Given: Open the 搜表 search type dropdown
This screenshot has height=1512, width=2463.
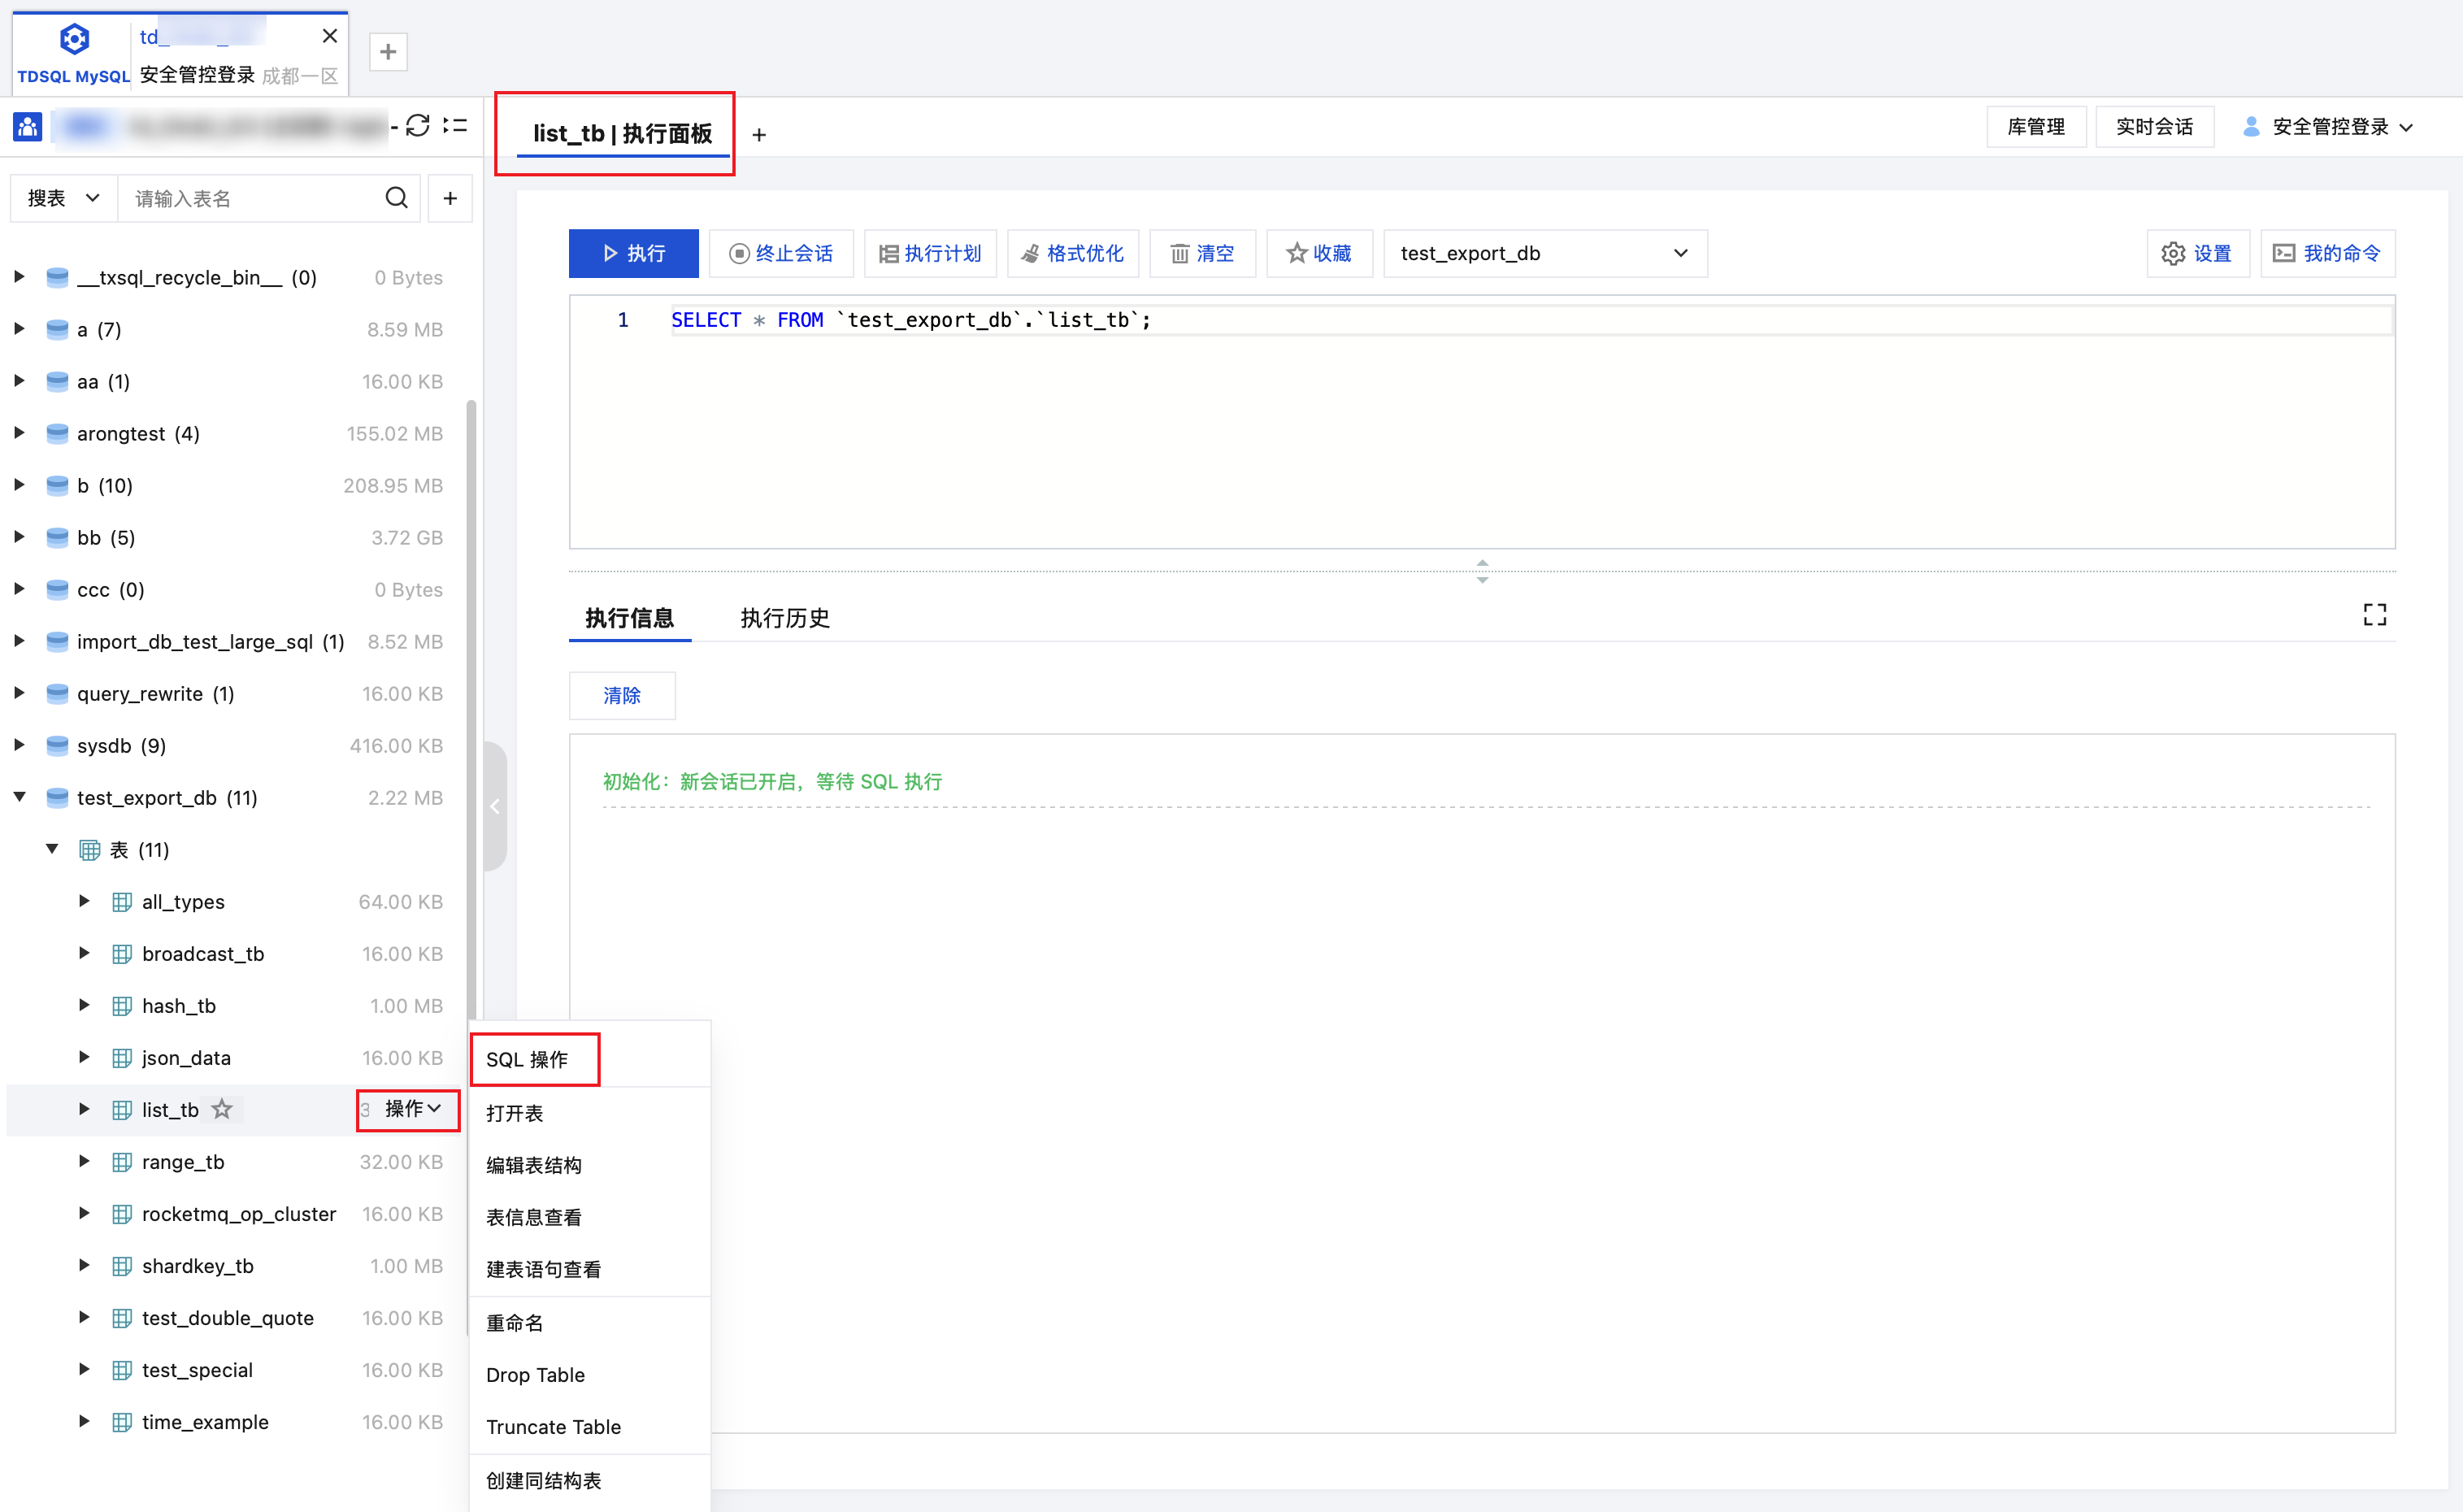Looking at the screenshot, I should [63, 198].
